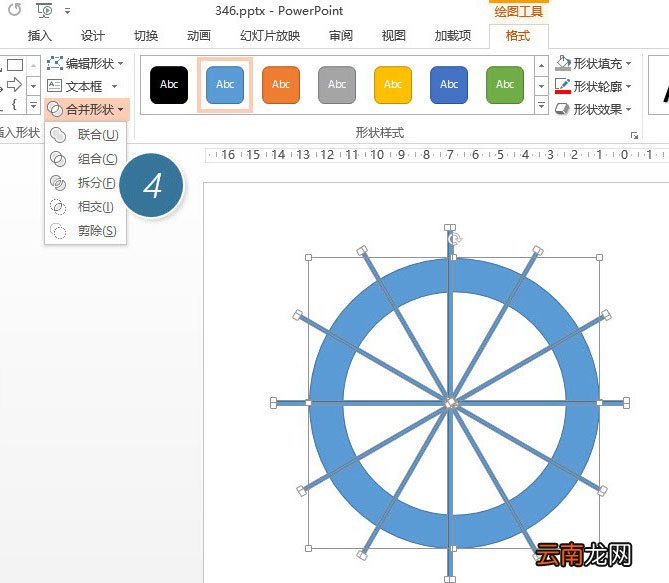This screenshot has width=669, height=583.
Task: Select the right arrow shape in gallery
Action: [x=15, y=85]
